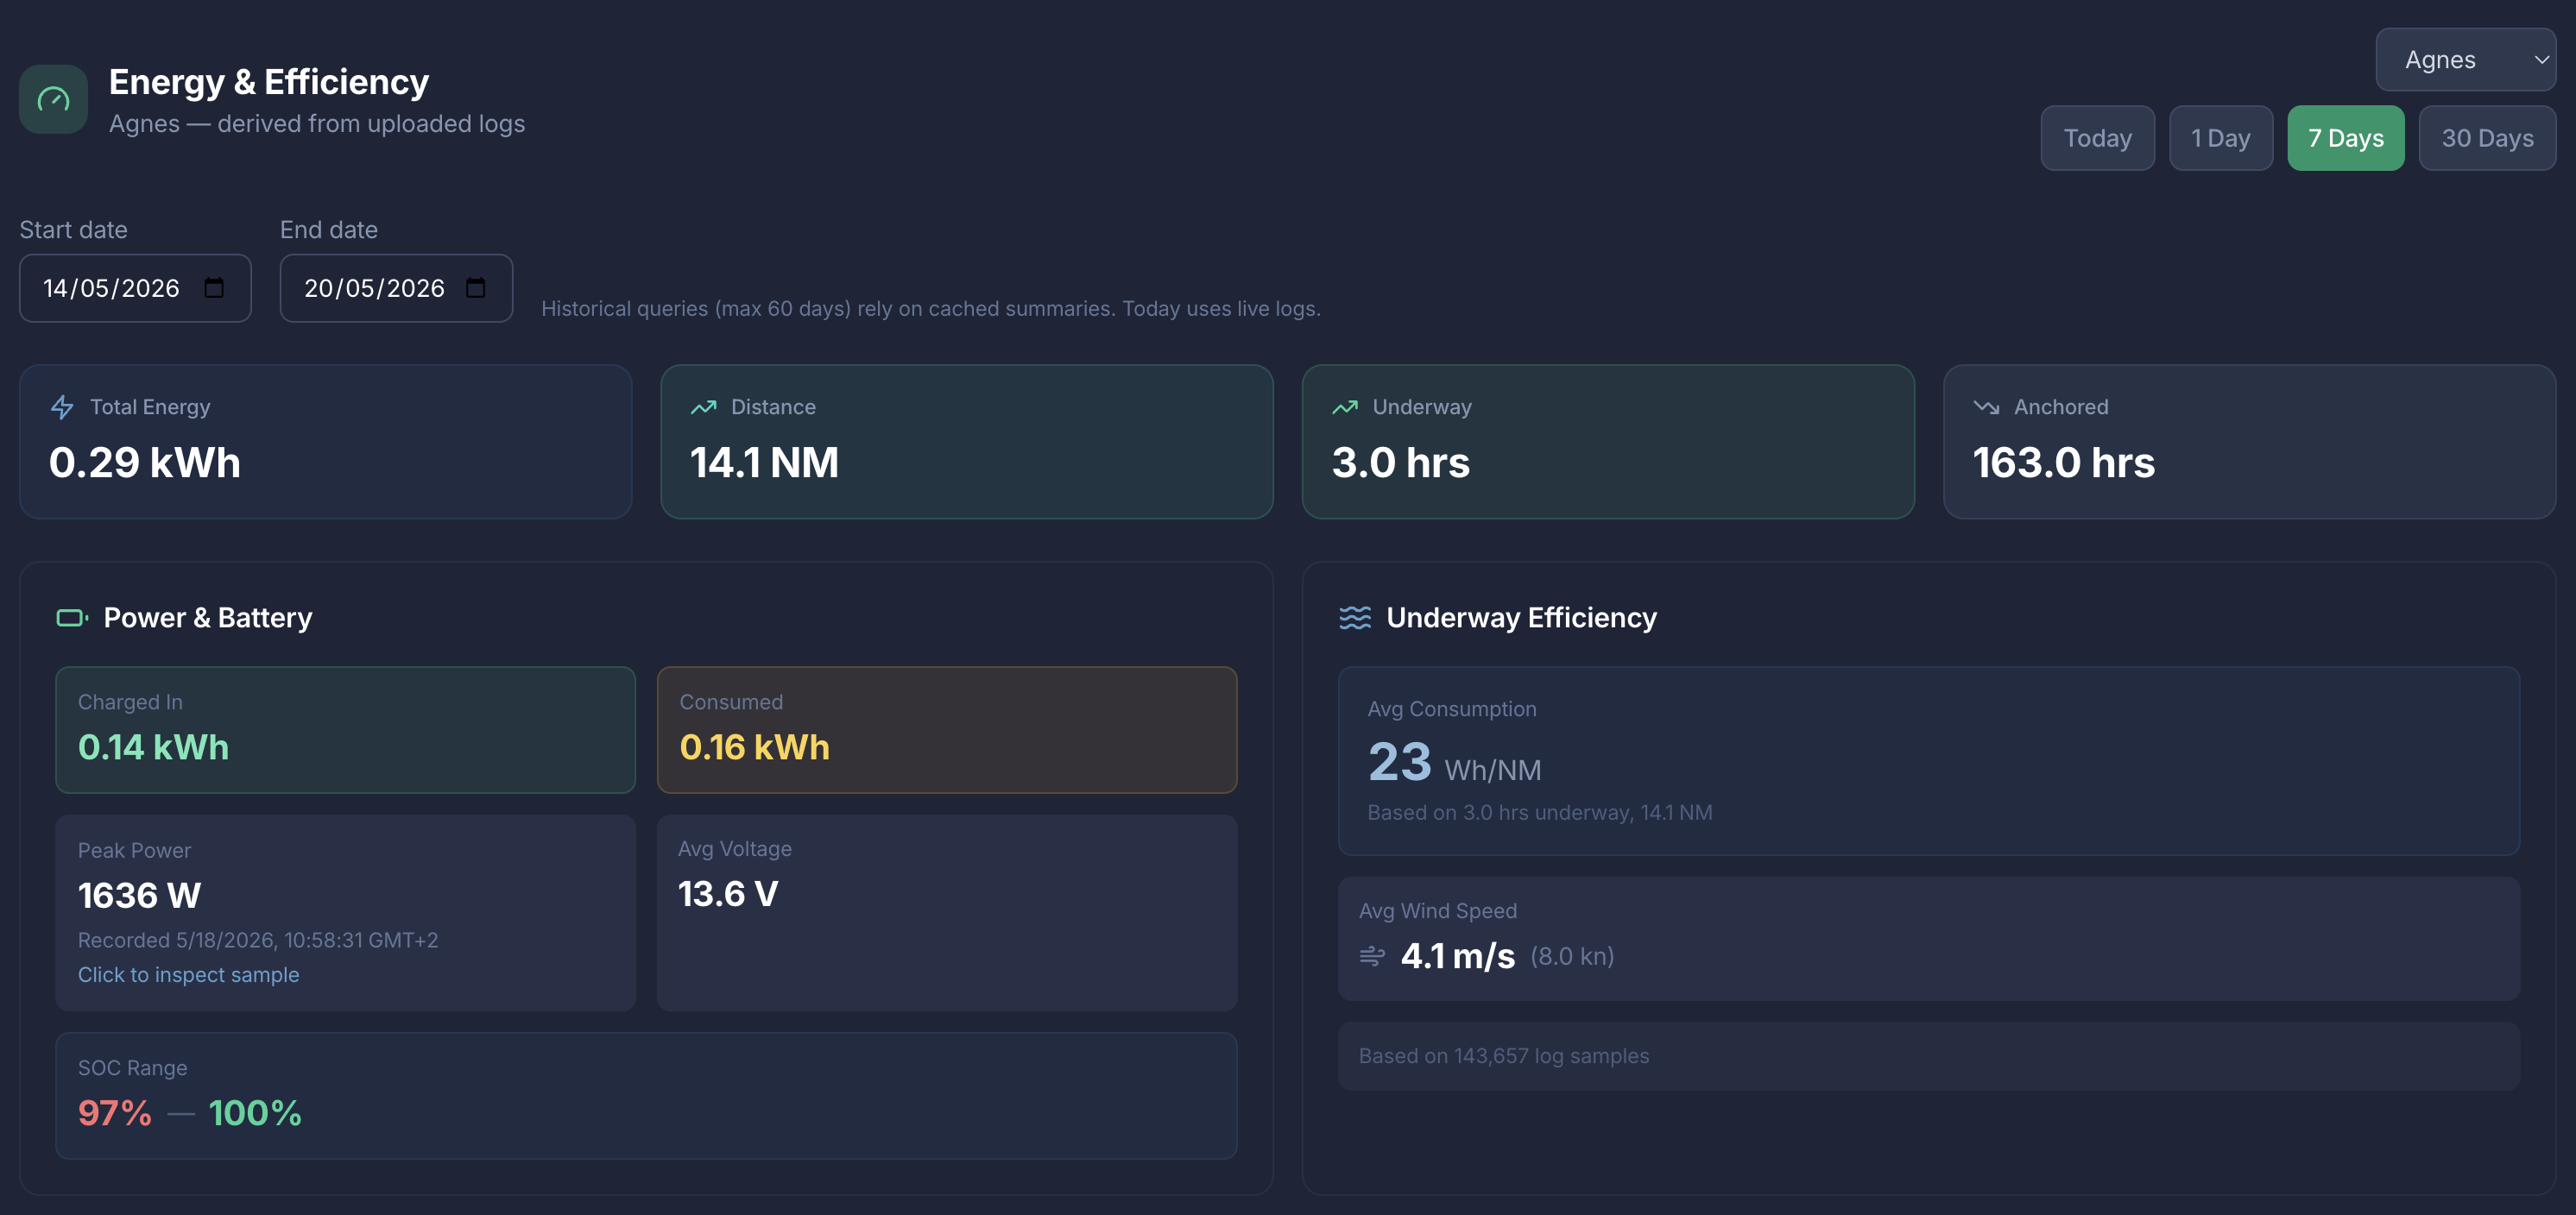This screenshot has height=1215, width=2576.
Task: Click the Distance 14.1 NM card
Action: click(x=967, y=441)
